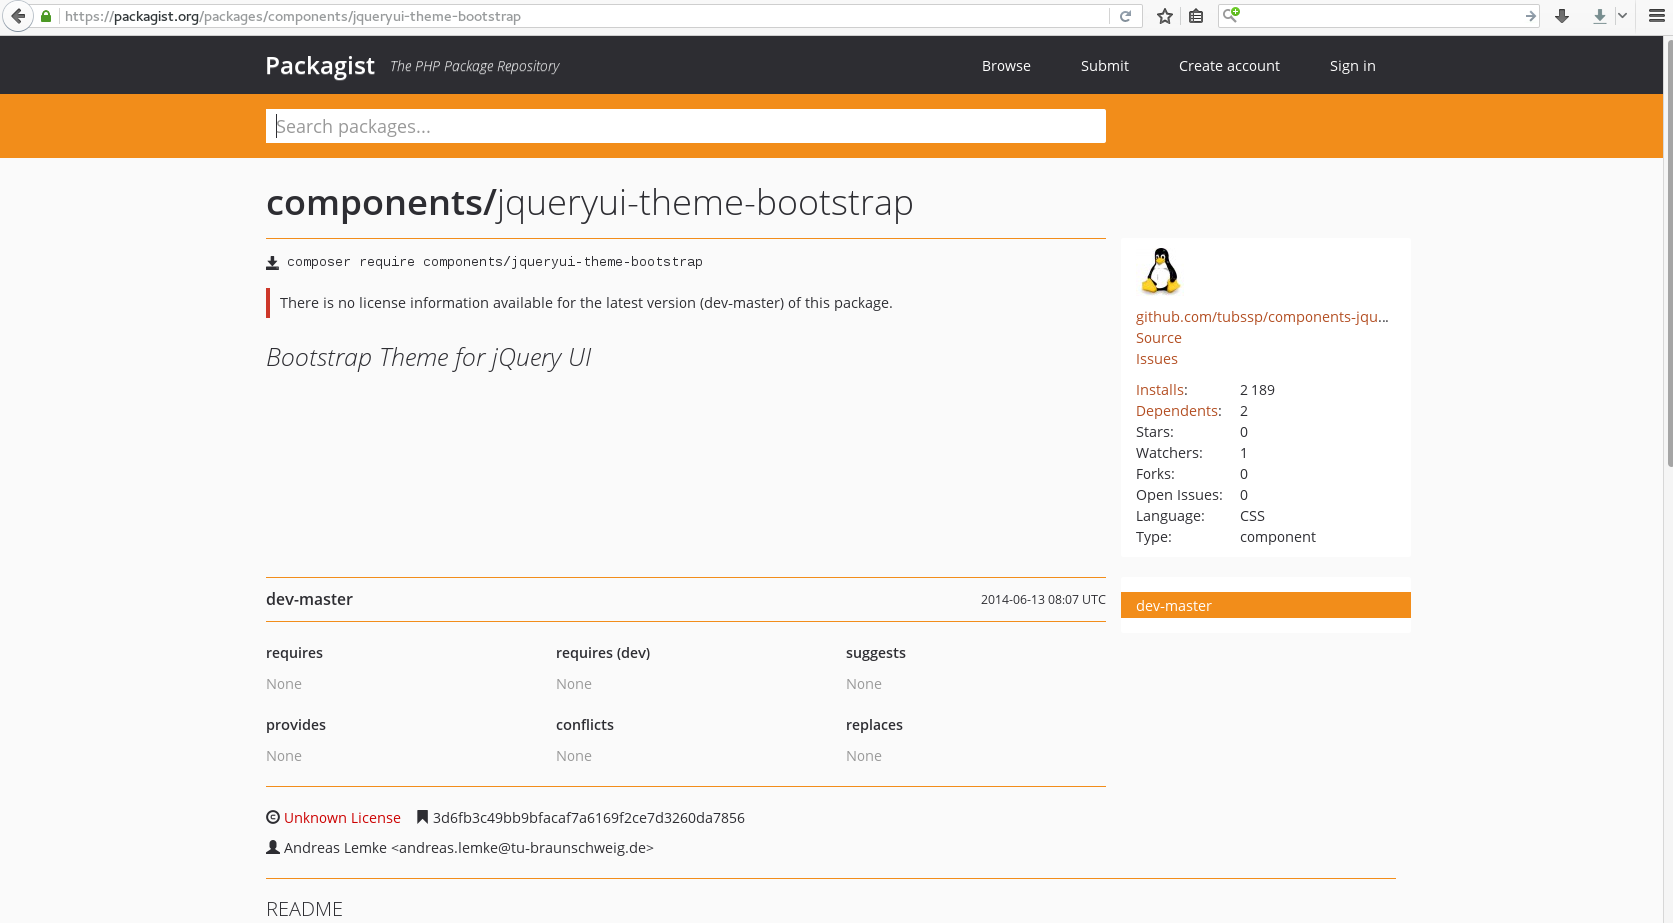This screenshot has height=923, width=1673.
Task: Click the search engine magnifier icon
Action: click(1231, 15)
